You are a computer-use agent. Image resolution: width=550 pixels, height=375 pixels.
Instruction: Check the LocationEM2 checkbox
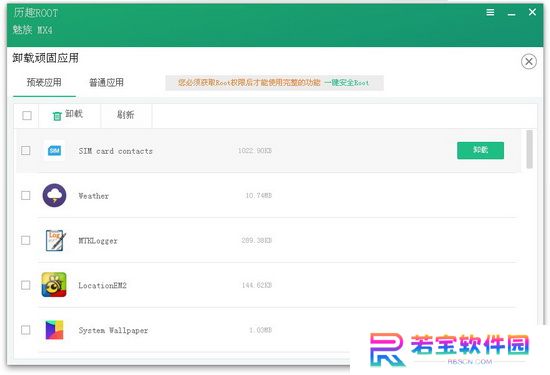26,285
